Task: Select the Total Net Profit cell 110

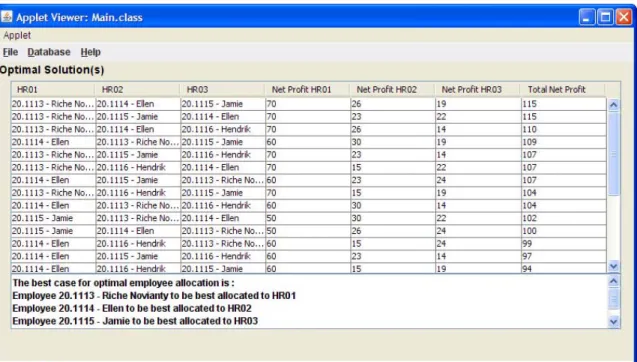Action: coord(563,129)
